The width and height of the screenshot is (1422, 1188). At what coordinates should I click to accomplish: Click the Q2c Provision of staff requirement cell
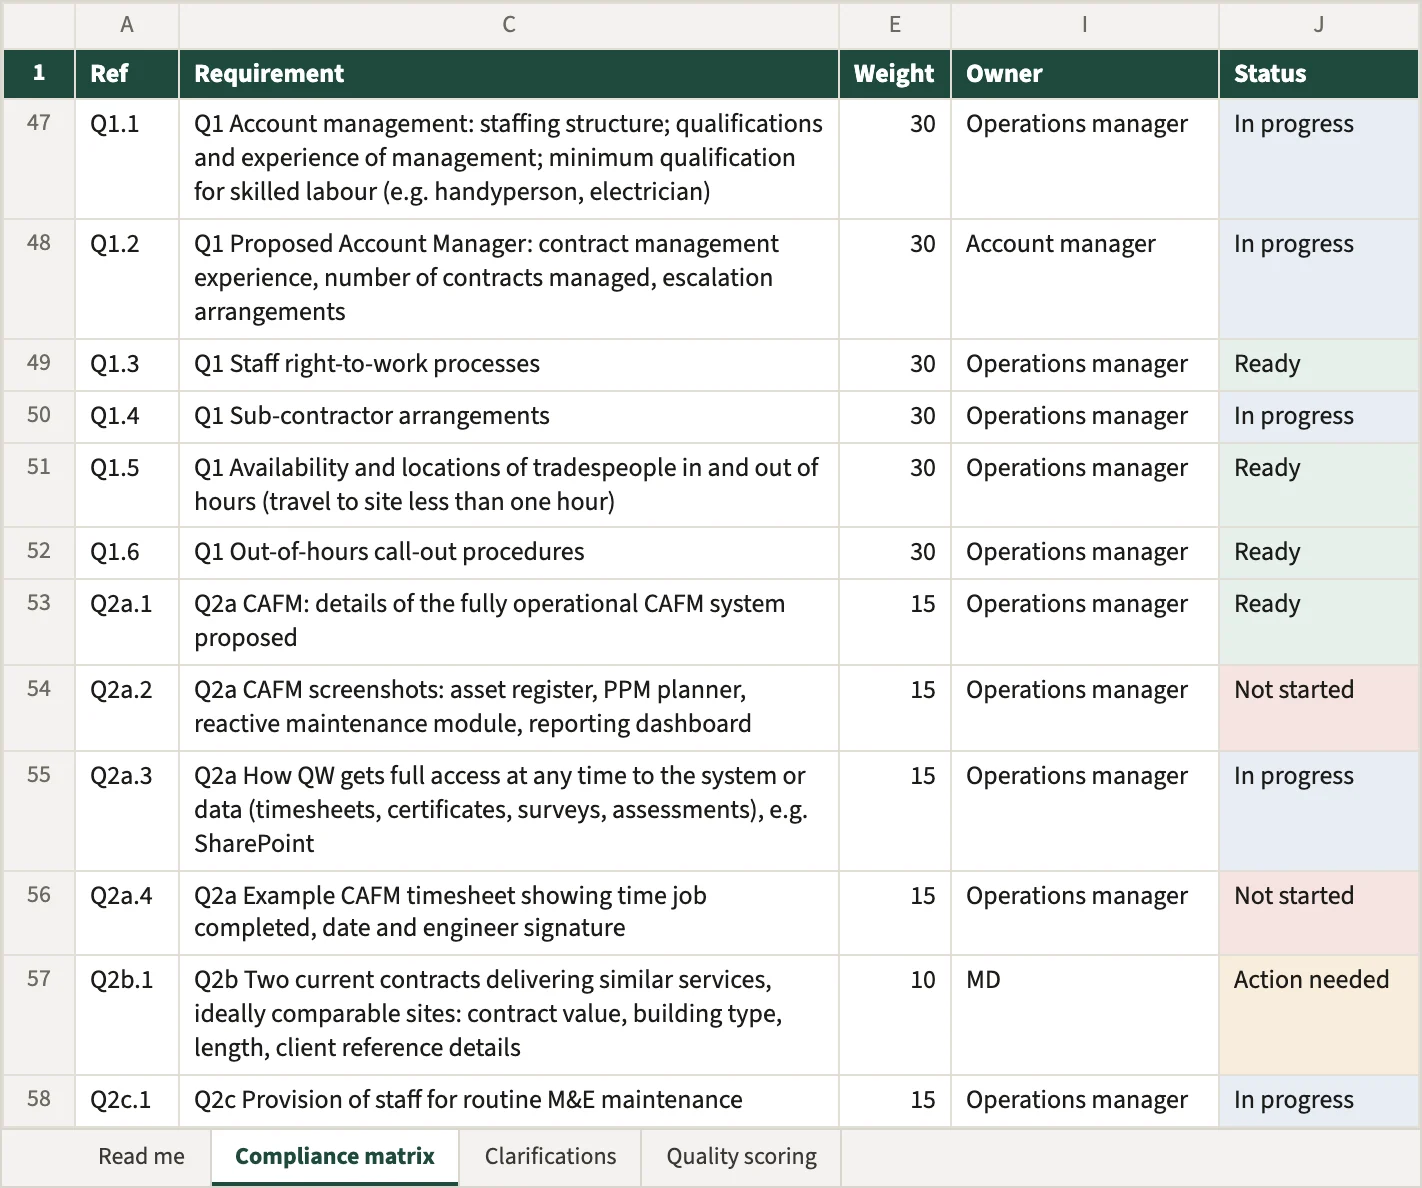[509, 1101]
